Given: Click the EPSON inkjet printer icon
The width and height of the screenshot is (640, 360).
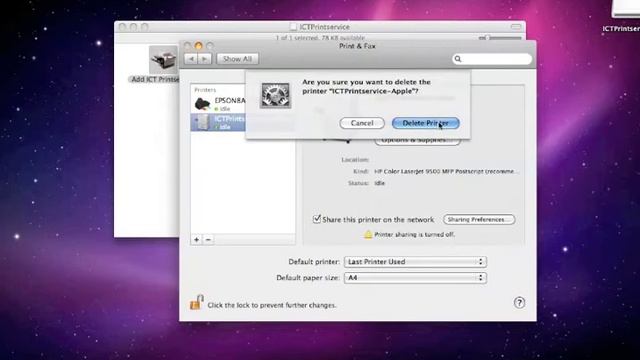Looking at the screenshot, I should point(202,104).
